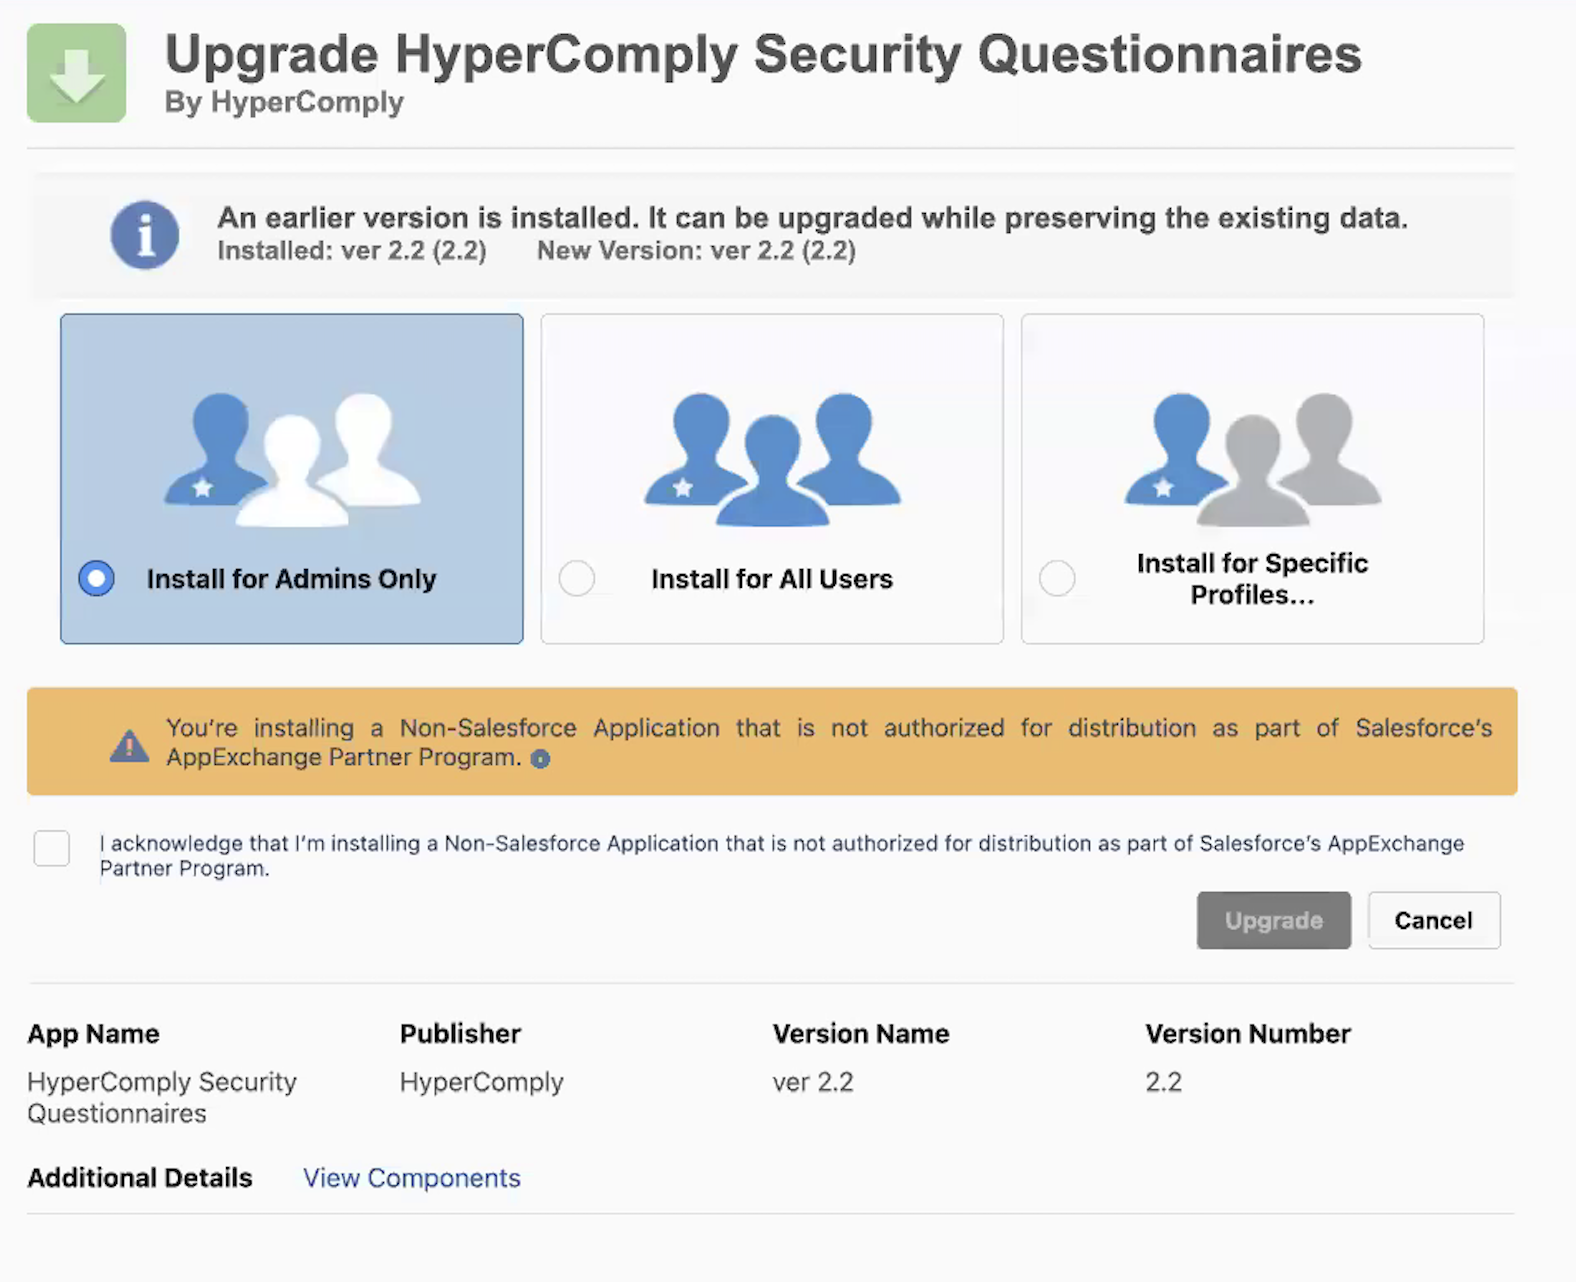Click the Install for Admins Only label

[291, 579]
